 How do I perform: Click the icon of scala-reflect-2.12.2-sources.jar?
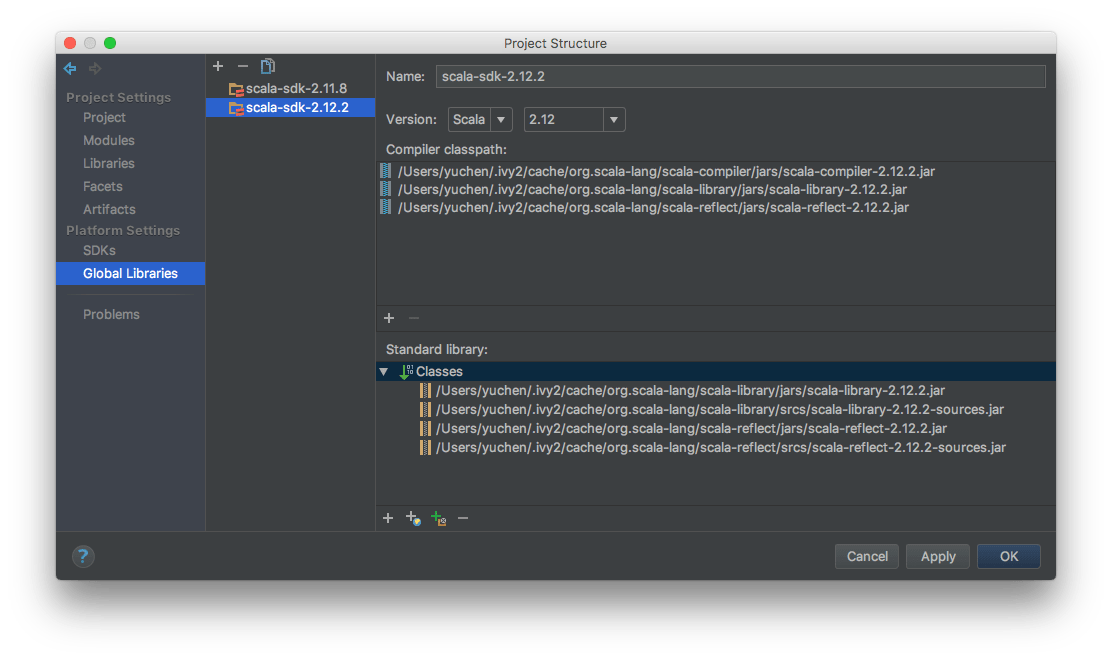[x=425, y=447]
